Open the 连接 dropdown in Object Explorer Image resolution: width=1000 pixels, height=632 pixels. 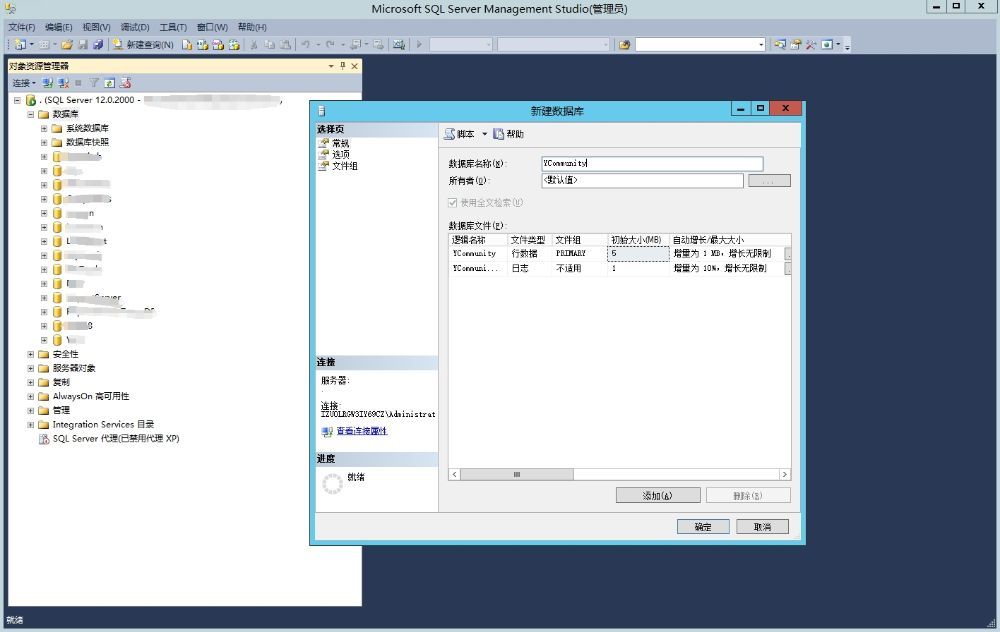[x=24, y=83]
